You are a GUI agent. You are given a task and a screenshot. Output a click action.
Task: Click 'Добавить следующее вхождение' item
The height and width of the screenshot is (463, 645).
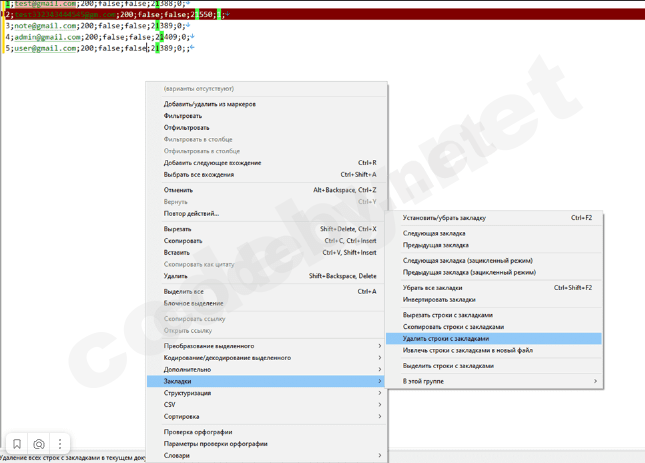pos(267,163)
